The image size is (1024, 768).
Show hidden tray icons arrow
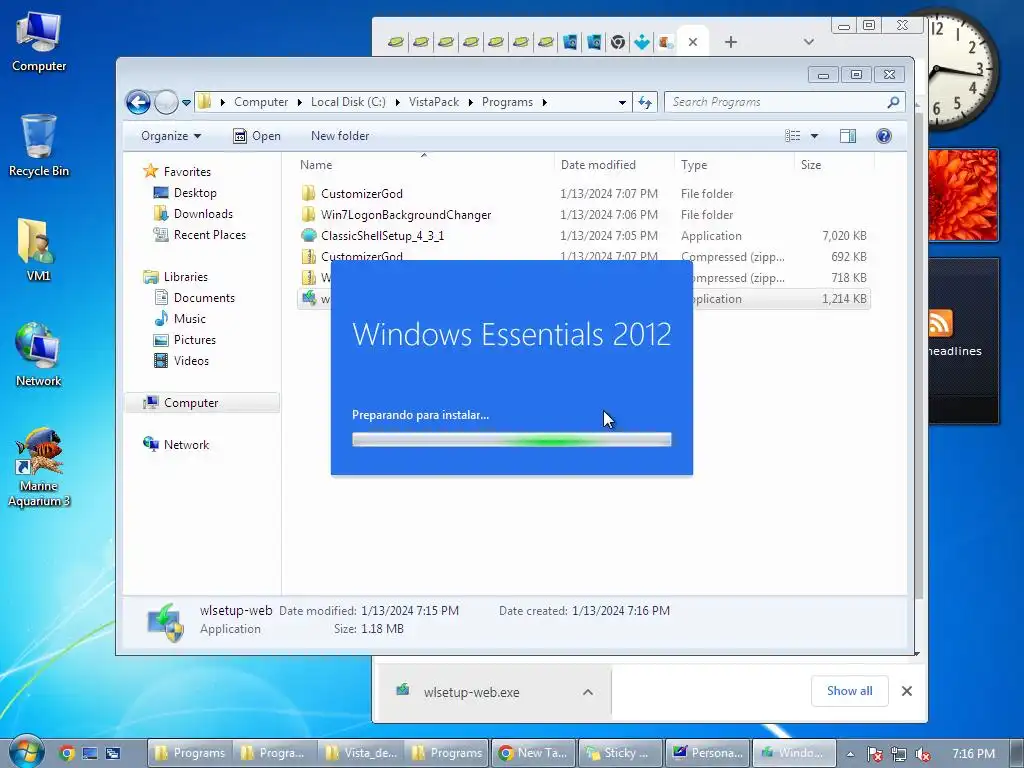pos(850,754)
